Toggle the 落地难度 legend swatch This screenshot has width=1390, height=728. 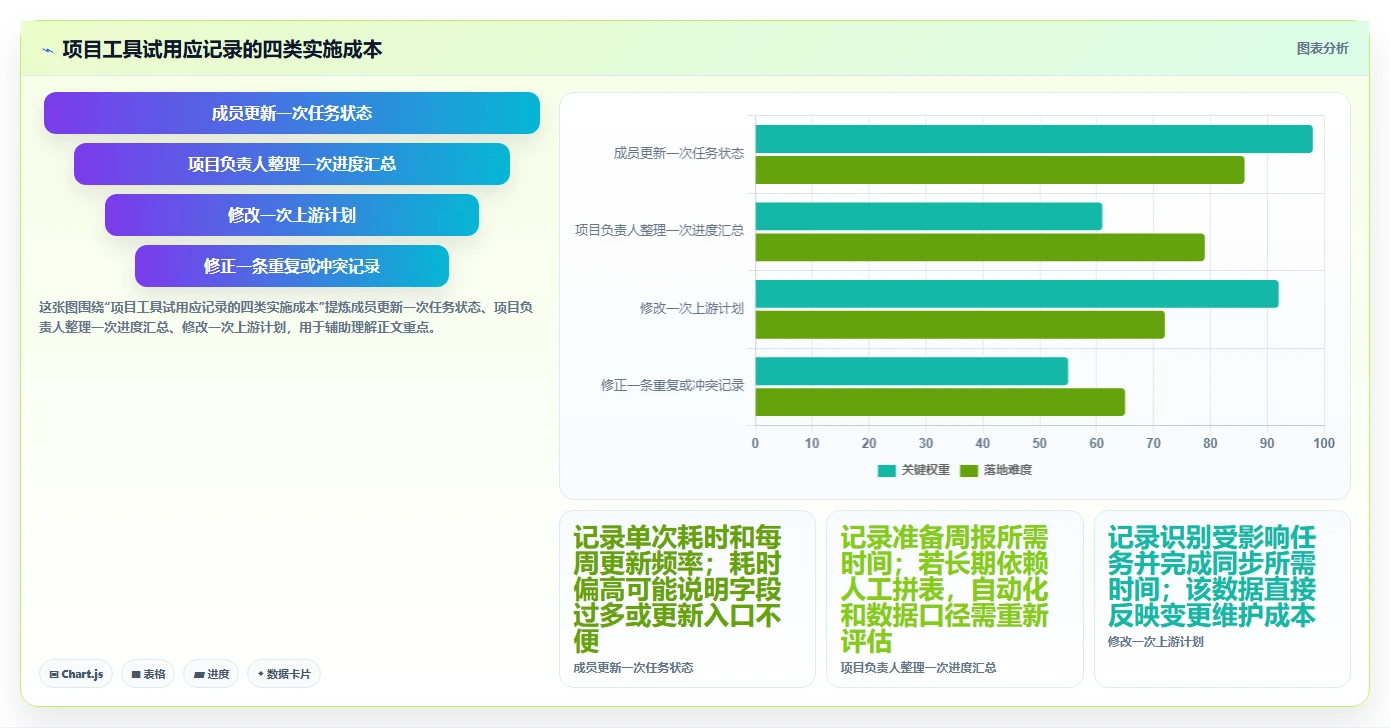point(969,470)
